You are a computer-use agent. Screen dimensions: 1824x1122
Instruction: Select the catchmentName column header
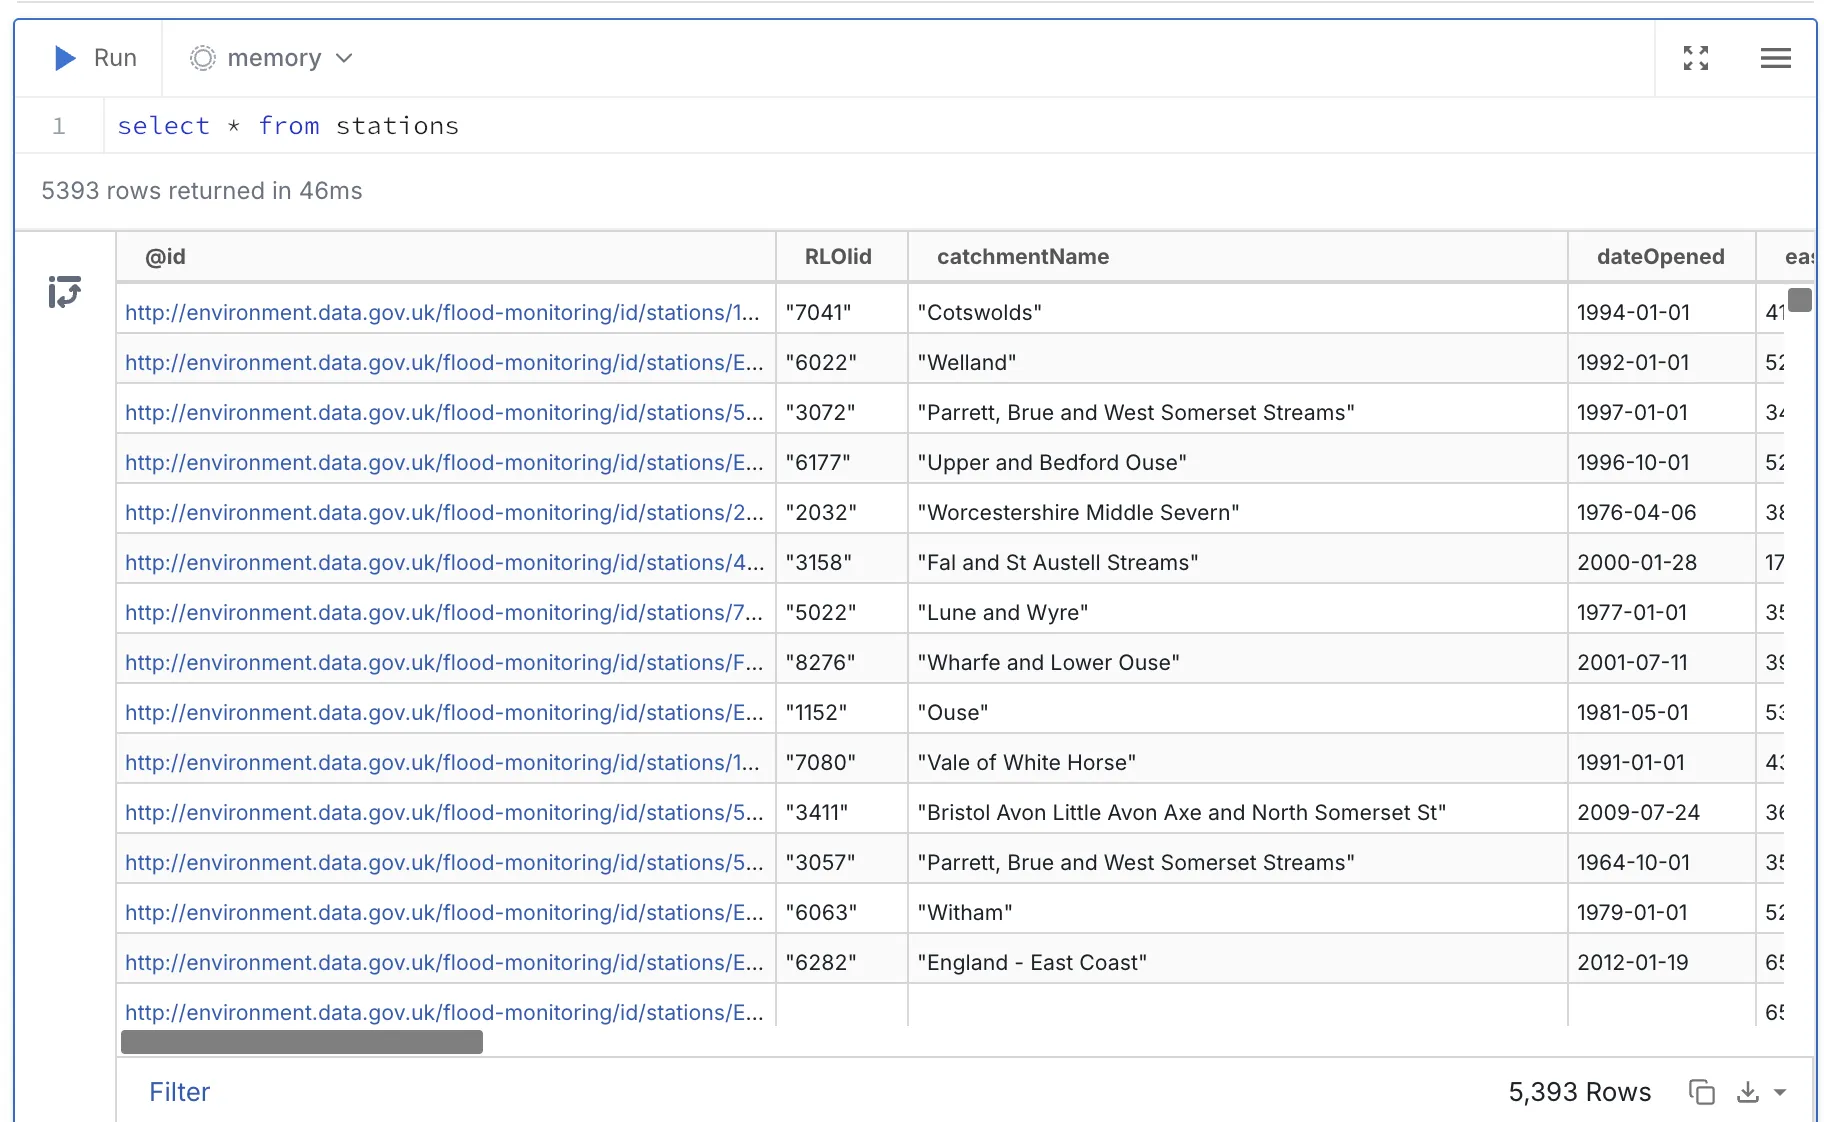[x=1022, y=257]
